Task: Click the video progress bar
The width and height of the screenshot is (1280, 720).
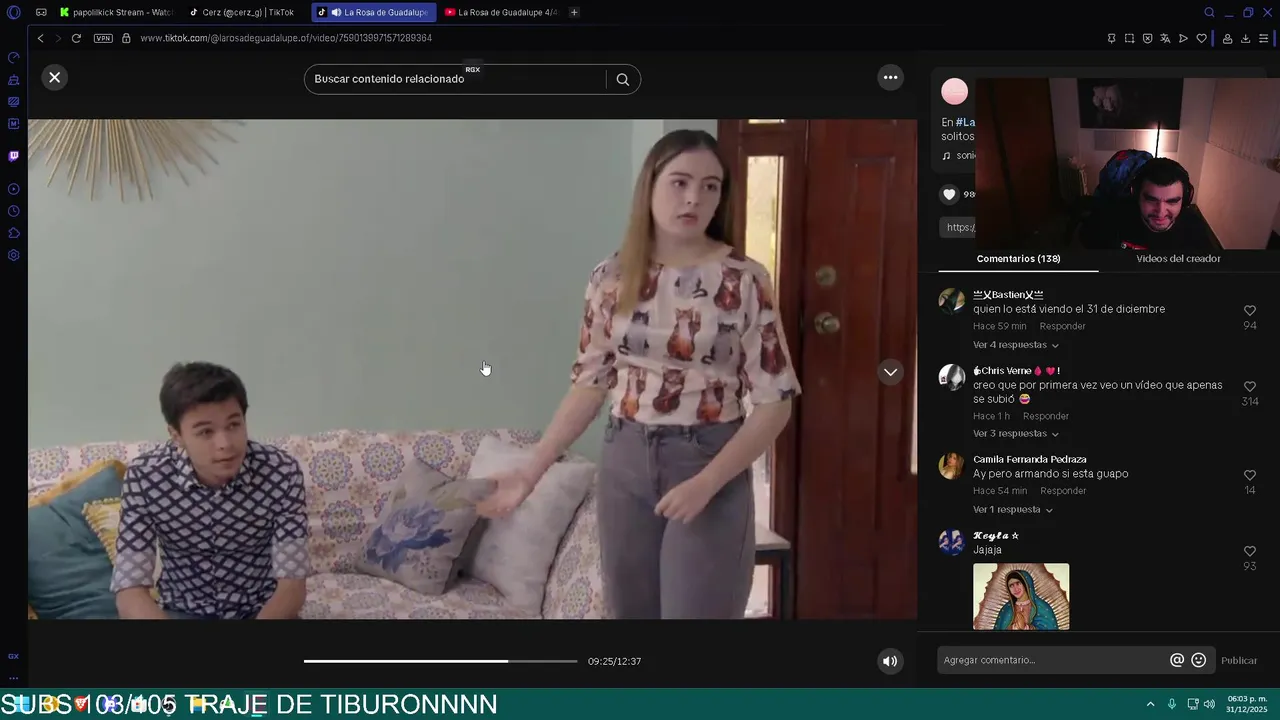Action: (440, 661)
